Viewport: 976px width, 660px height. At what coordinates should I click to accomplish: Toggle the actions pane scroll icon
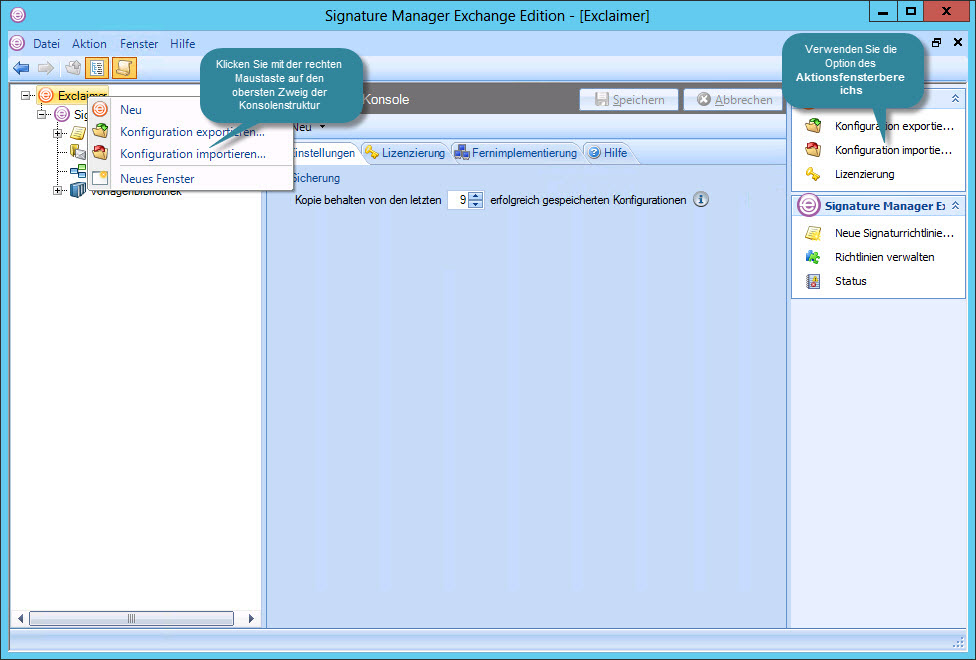click(124, 68)
